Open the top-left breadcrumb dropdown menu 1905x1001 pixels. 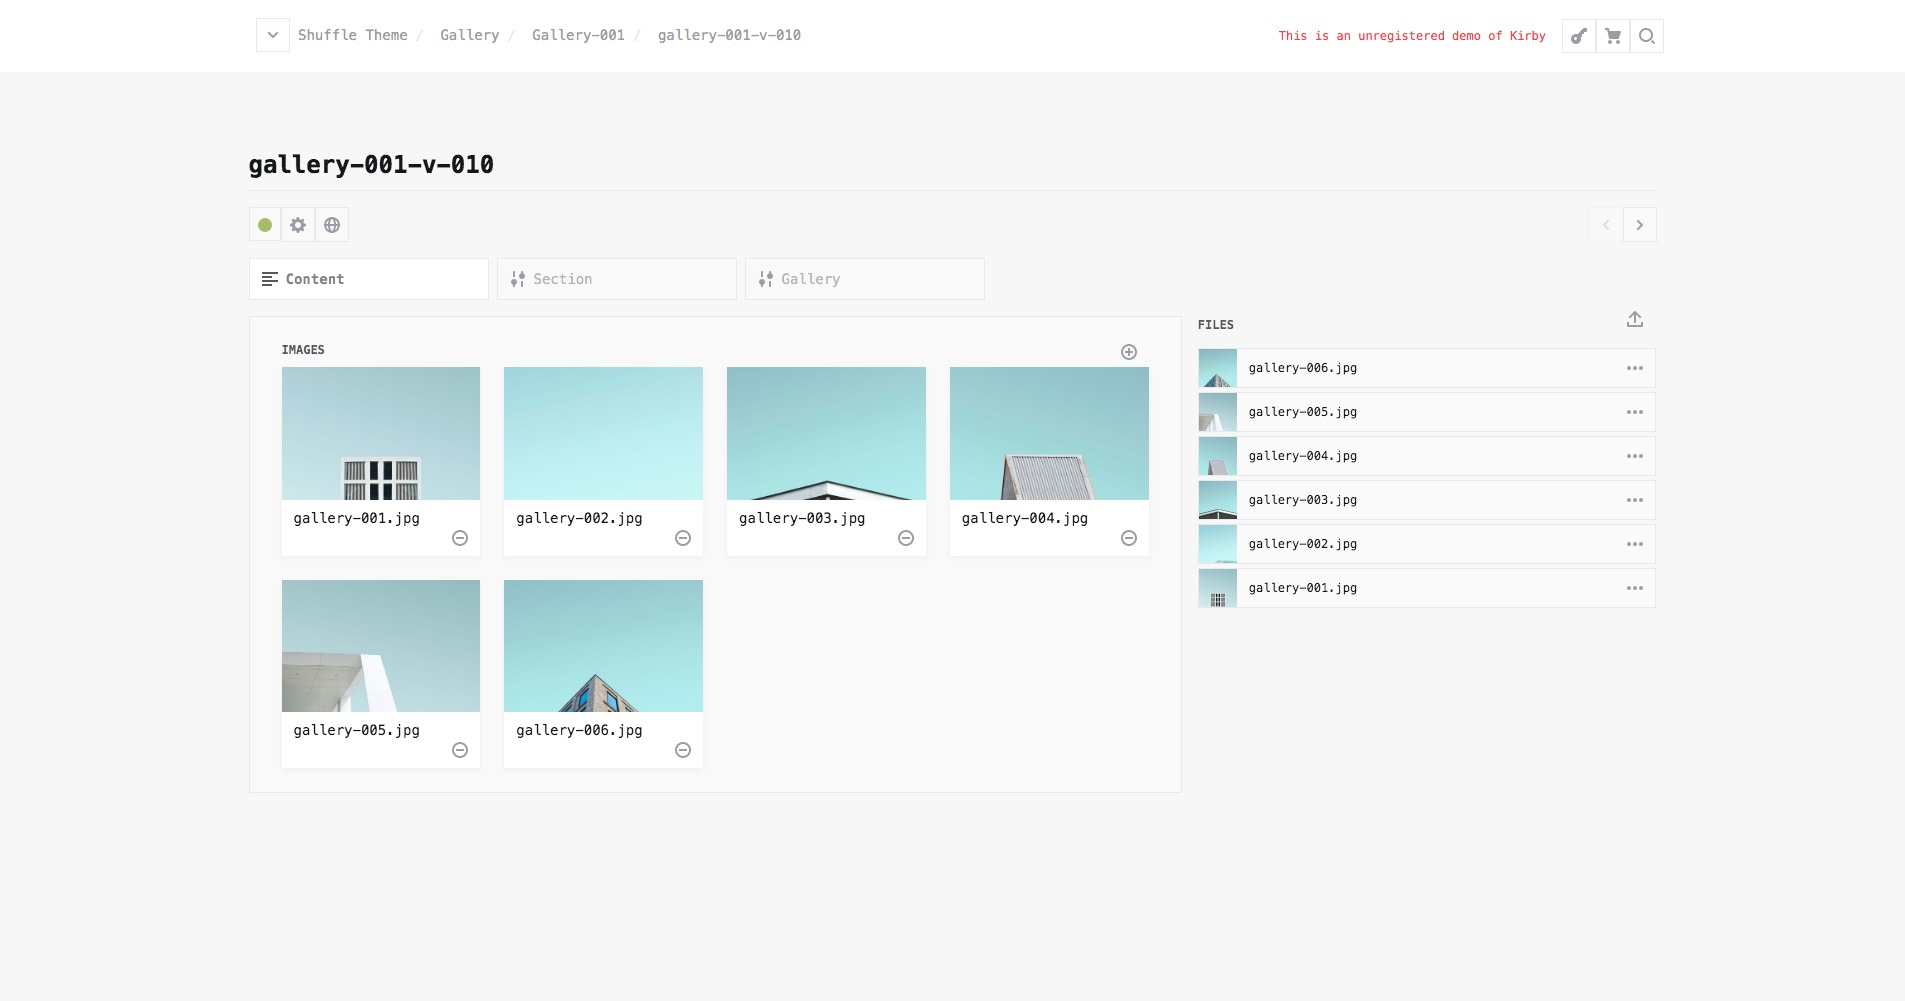coord(272,35)
